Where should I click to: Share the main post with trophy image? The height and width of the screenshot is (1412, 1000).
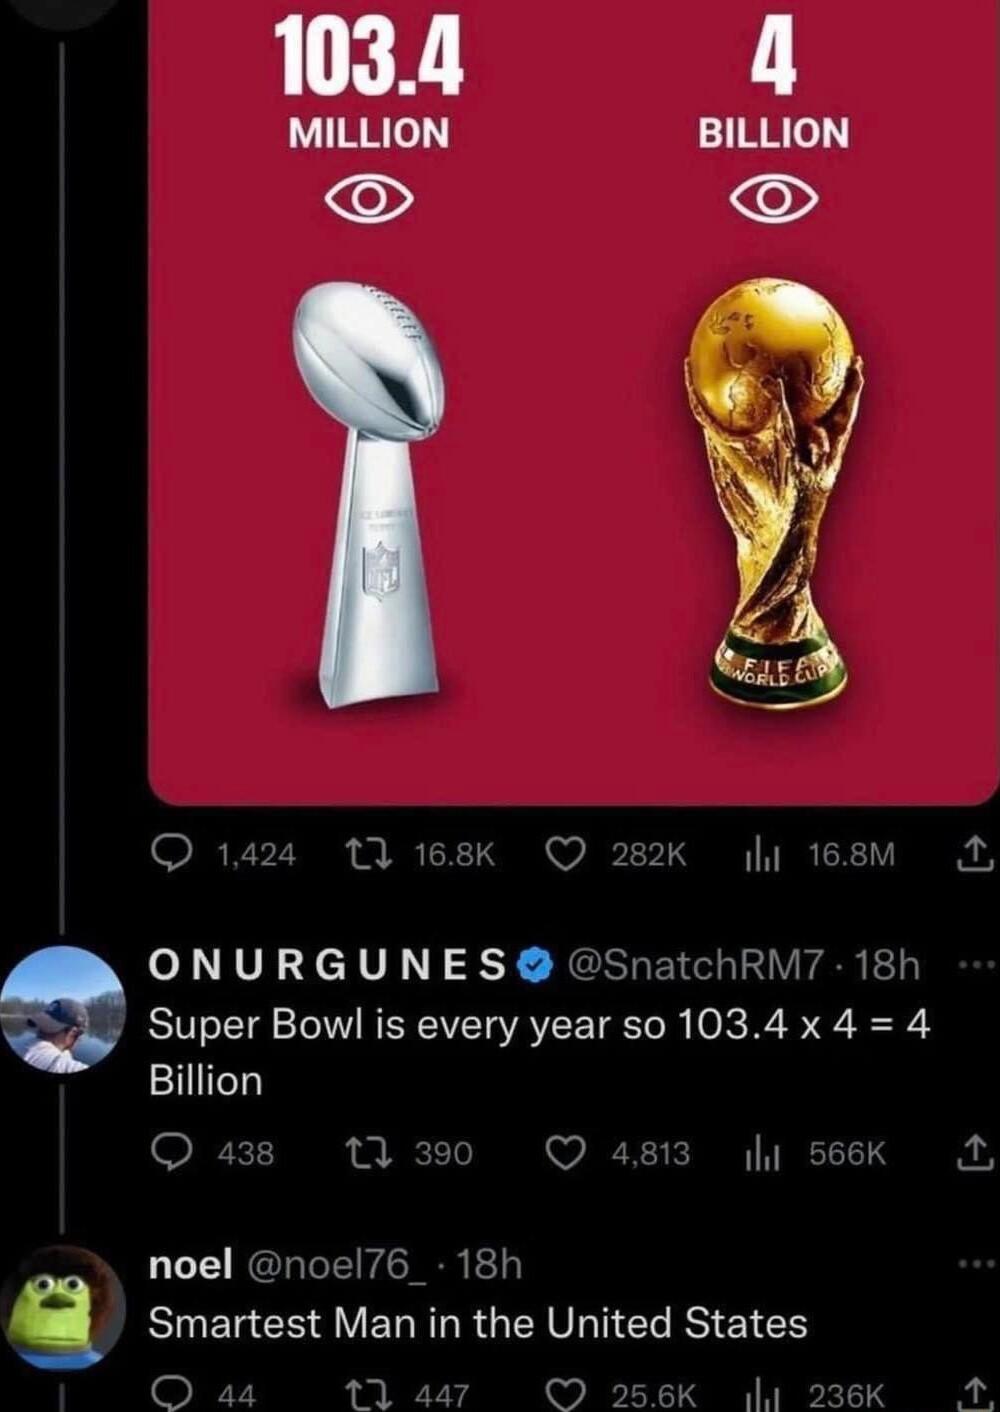(x=974, y=854)
